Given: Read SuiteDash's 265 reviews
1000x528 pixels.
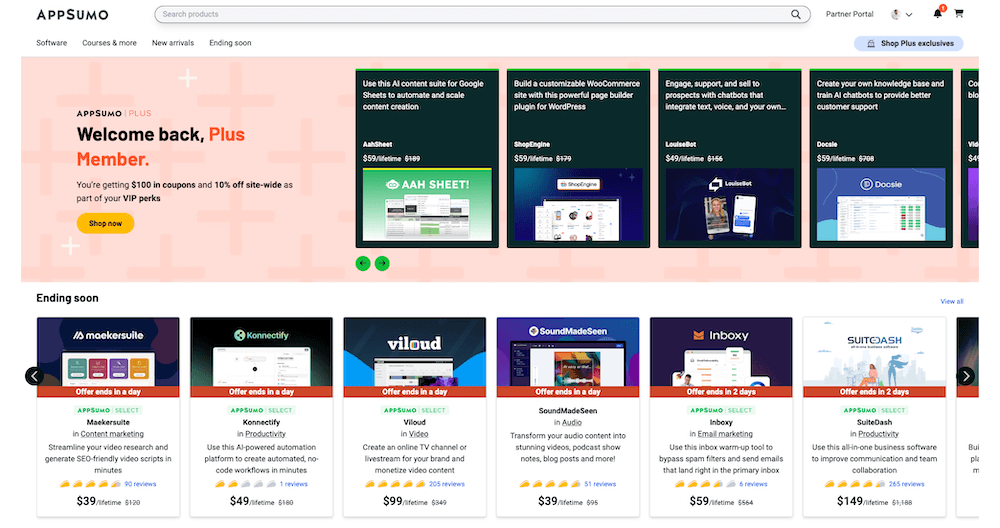Looking at the screenshot, I should (x=906, y=484).
